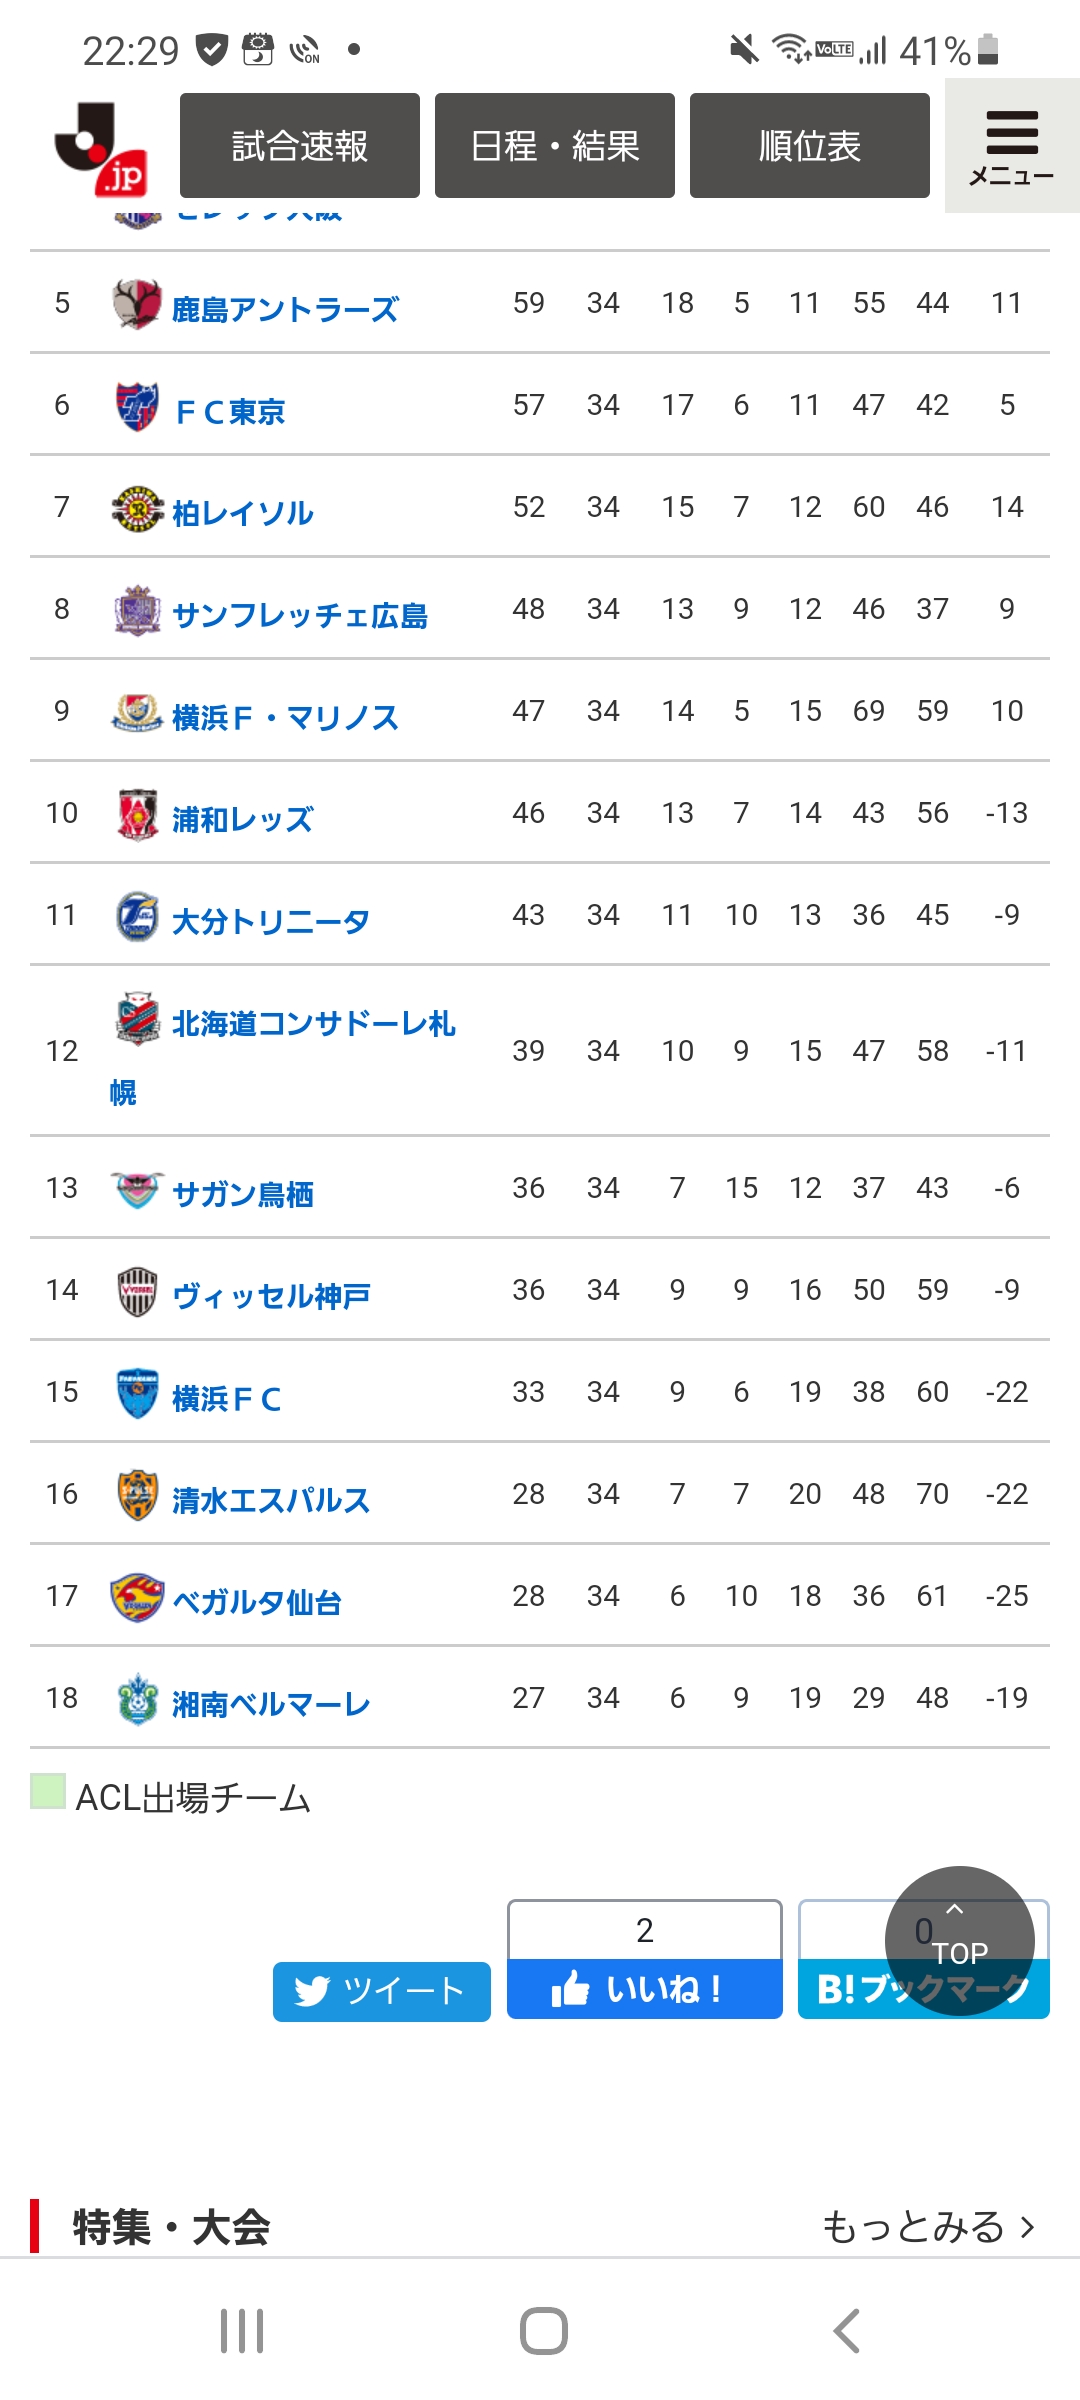Share via the ツイート button
This screenshot has height=2400, width=1080.
click(382, 1991)
